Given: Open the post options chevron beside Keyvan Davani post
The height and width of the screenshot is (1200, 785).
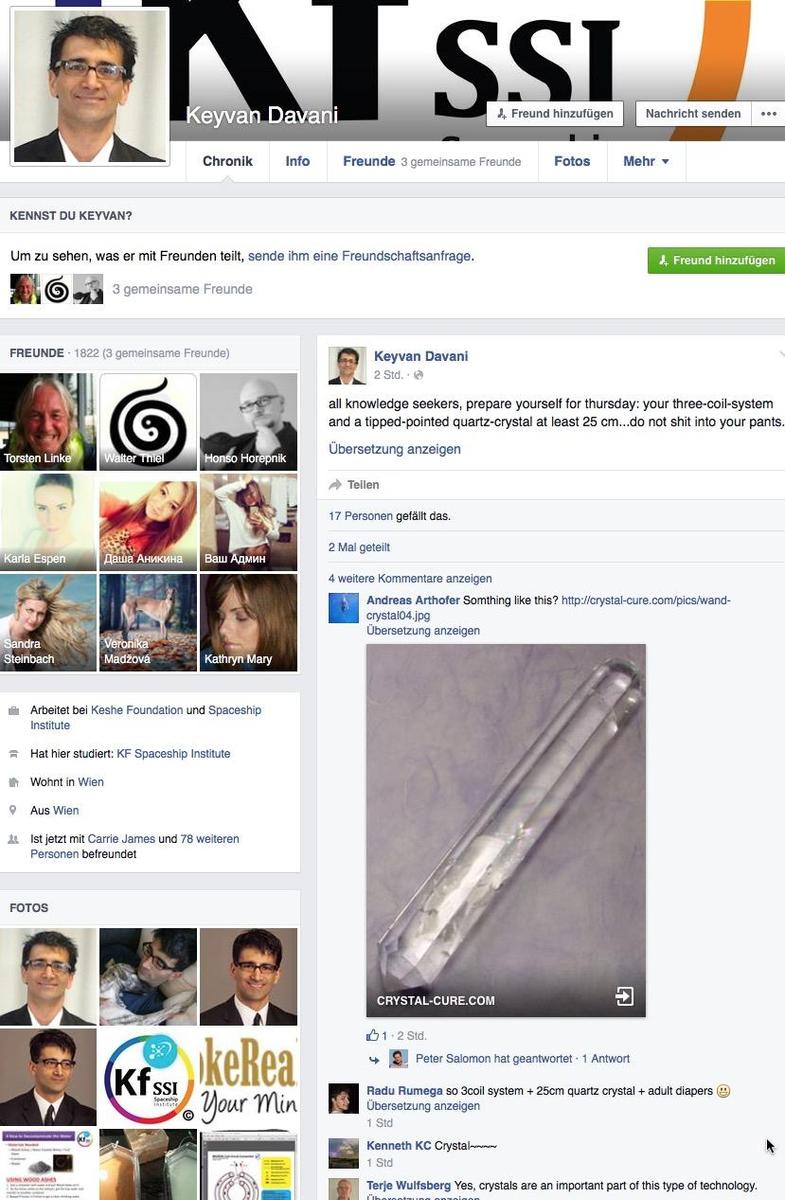Looking at the screenshot, I should [x=781, y=355].
